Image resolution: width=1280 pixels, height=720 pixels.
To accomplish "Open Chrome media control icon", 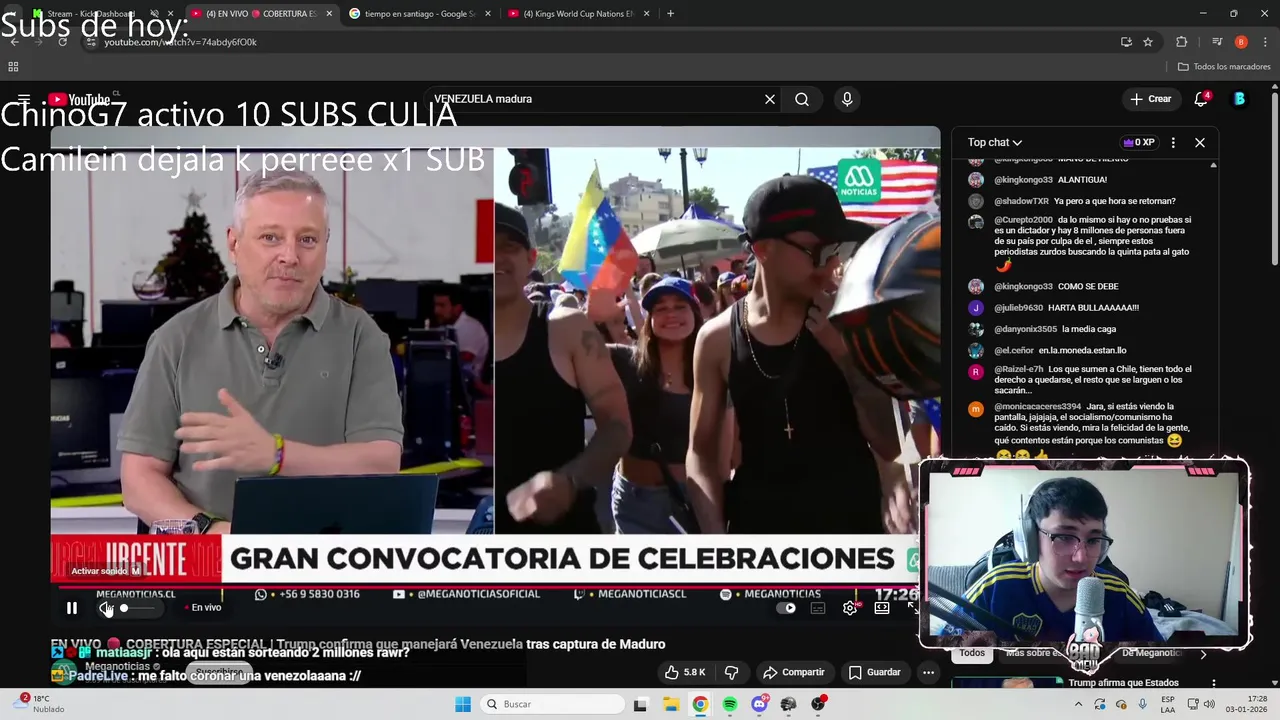I will (x=1217, y=42).
